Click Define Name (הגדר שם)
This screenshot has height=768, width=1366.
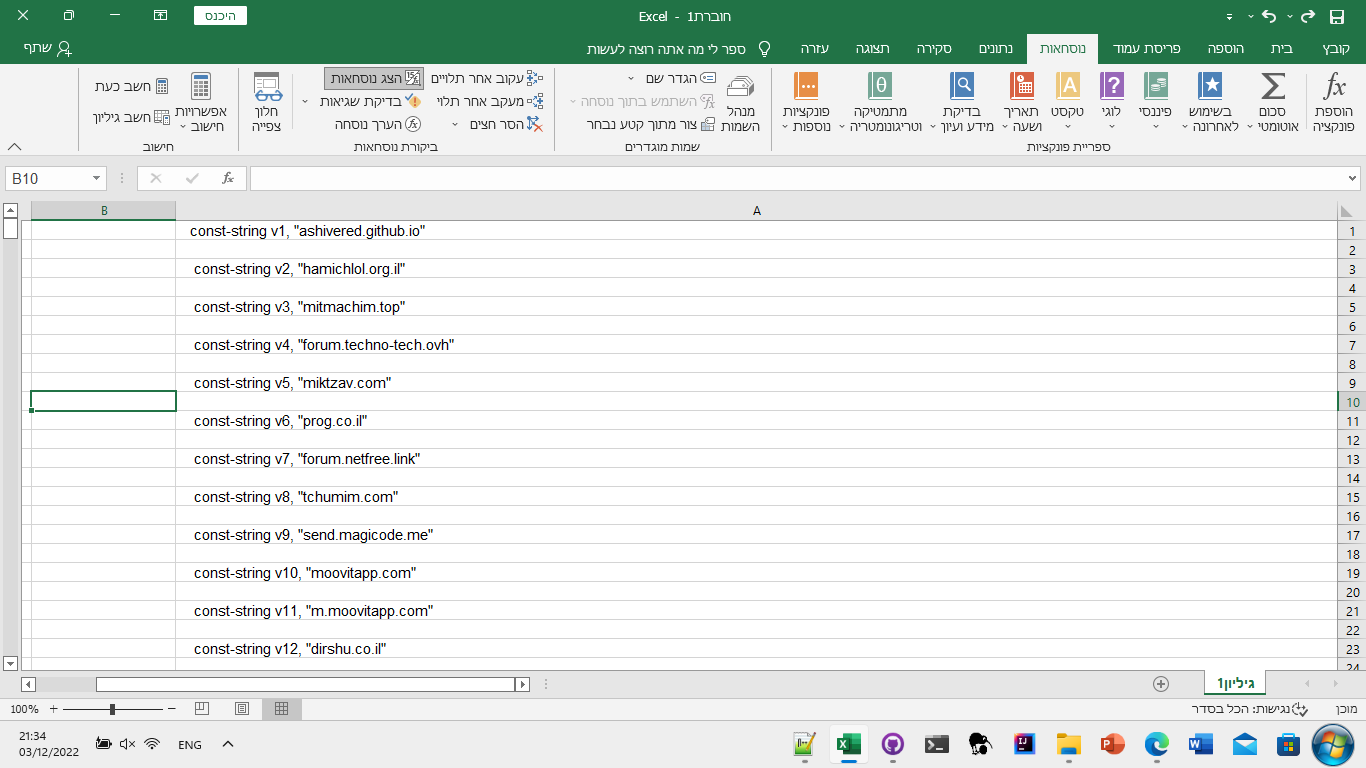(x=678, y=78)
